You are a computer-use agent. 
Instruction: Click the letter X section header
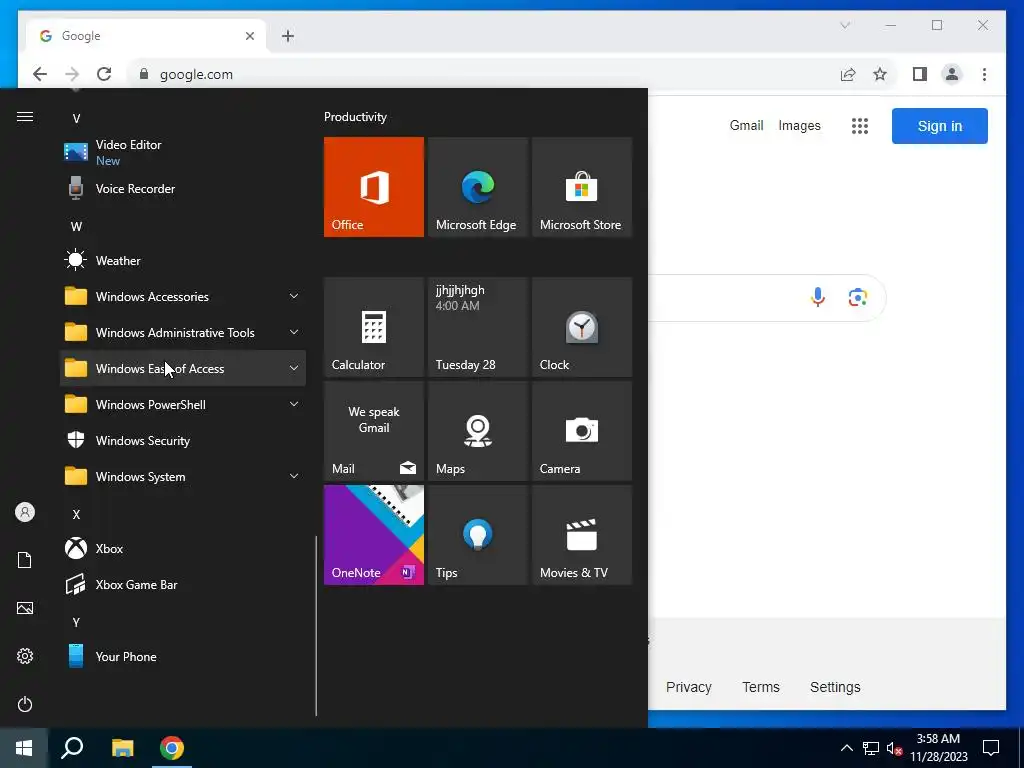(76, 515)
